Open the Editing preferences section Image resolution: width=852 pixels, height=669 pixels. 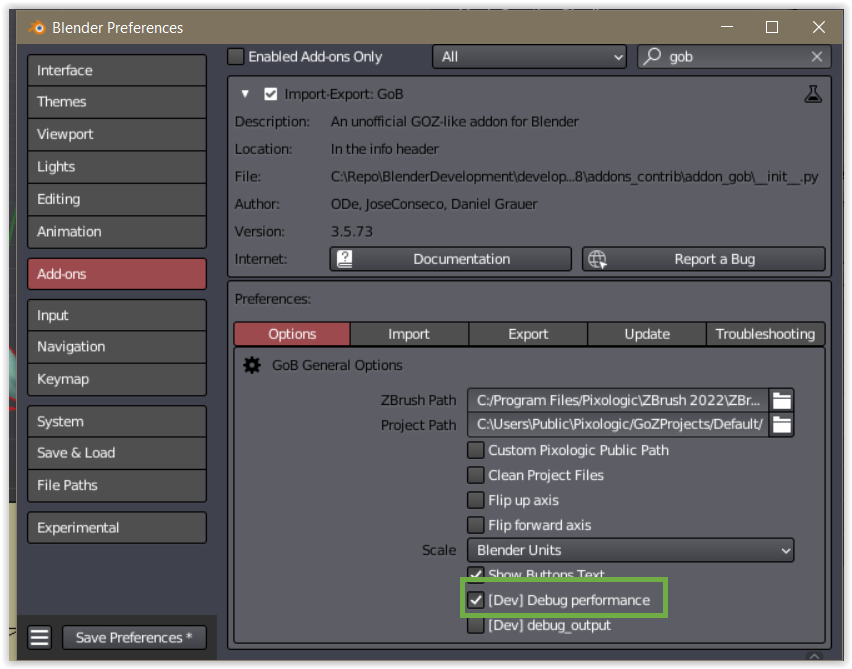(117, 199)
